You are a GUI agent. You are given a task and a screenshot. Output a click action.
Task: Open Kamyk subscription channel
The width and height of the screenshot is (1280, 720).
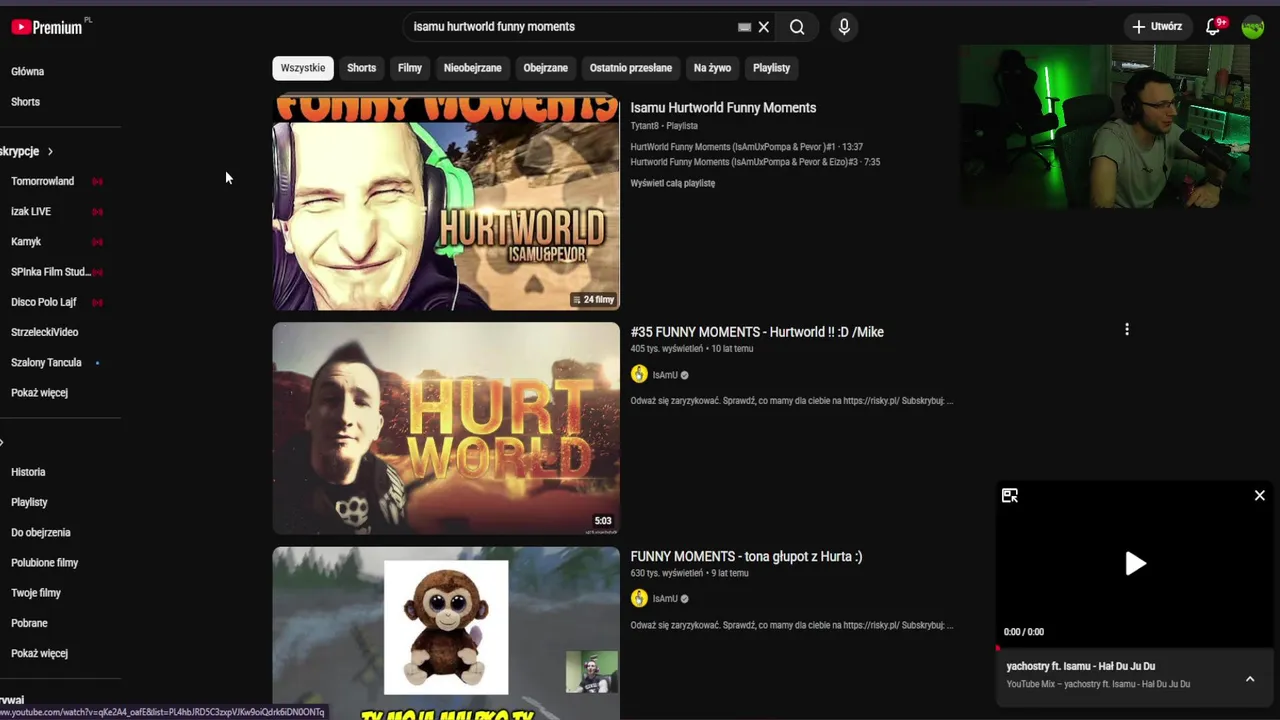(26, 241)
